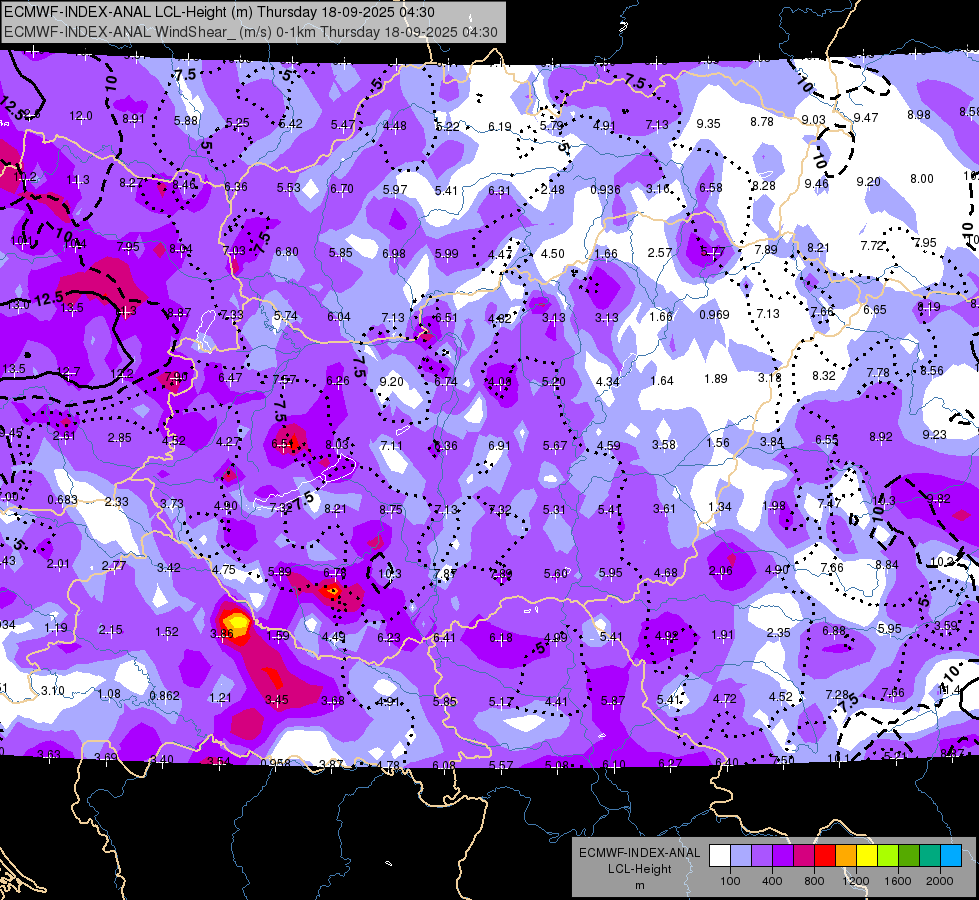The height and width of the screenshot is (900, 979).
Task: Click the wind shear value 8.03
Action: click(337, 444)
